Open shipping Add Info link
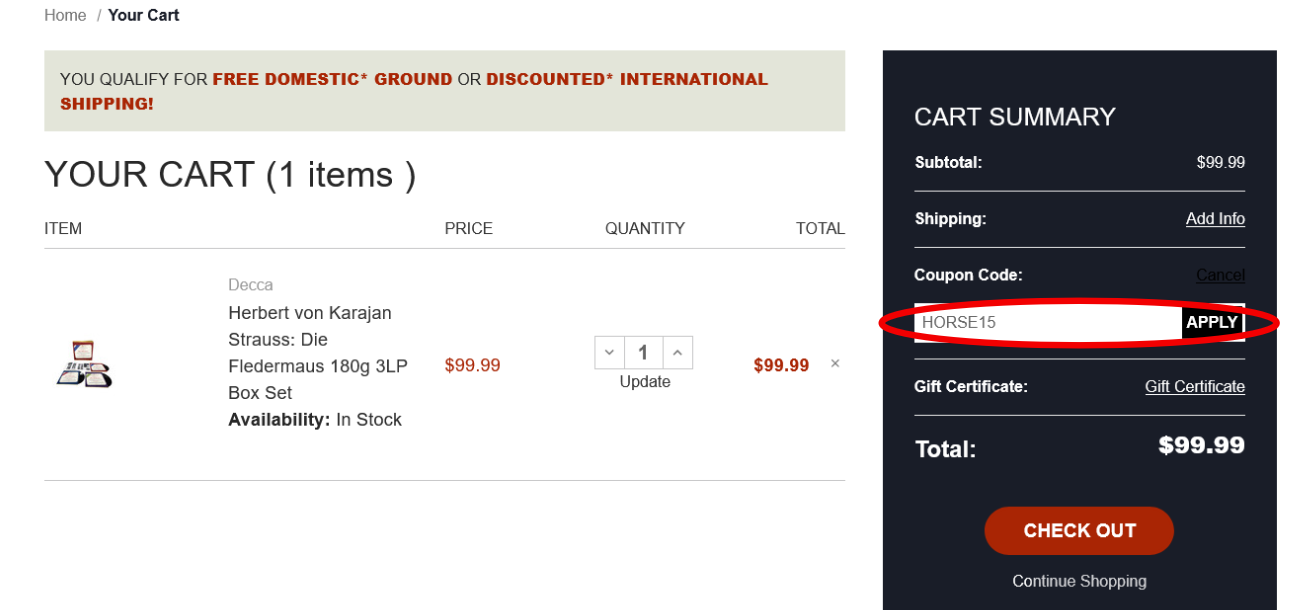Screen dimensions: 1310x610 point(1215,218)
